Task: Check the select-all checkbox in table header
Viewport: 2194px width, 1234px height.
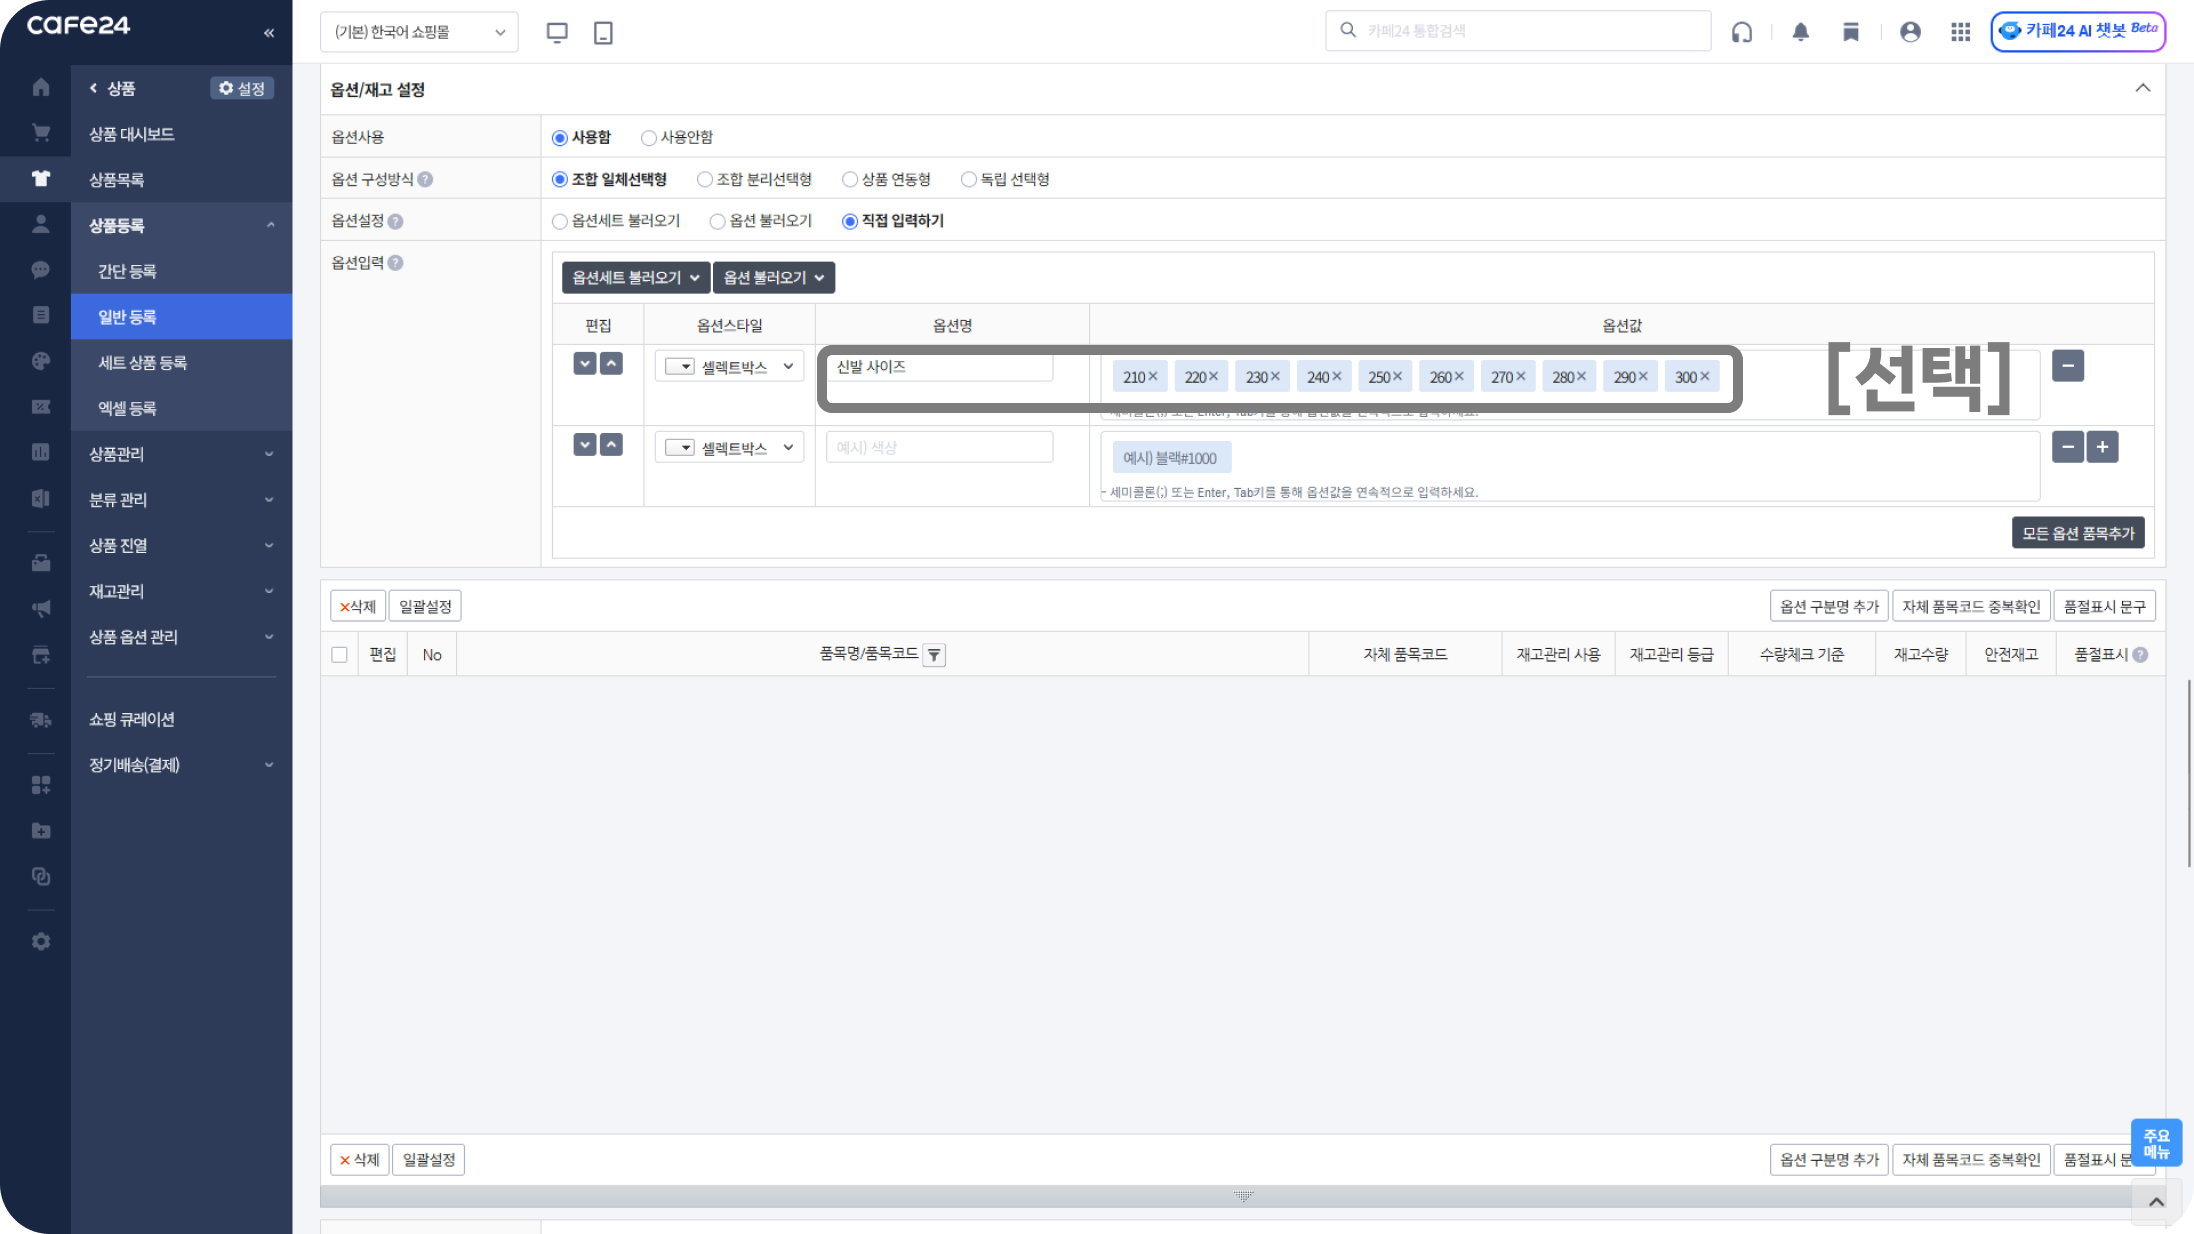Action: coord(340,655)
